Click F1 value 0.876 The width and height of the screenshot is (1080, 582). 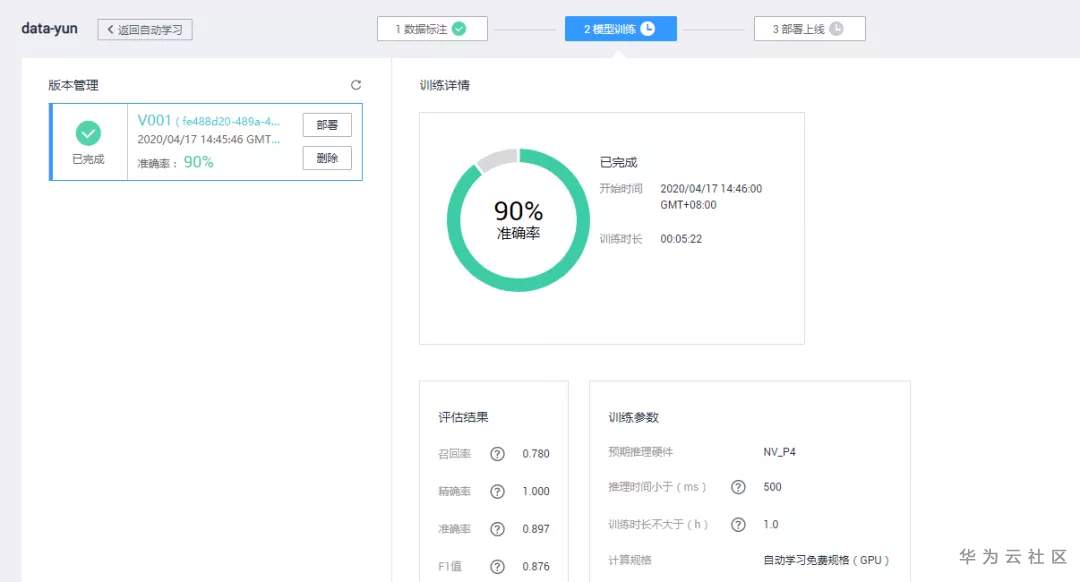coord(536,566)
